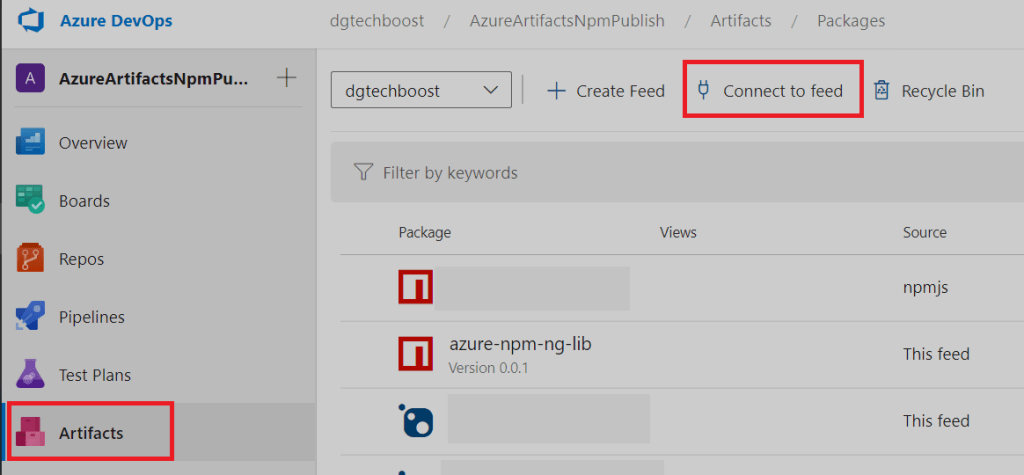Open Test Plans flask icon
This screenshot has height=475, width=1024.
(x=31, y=375)
